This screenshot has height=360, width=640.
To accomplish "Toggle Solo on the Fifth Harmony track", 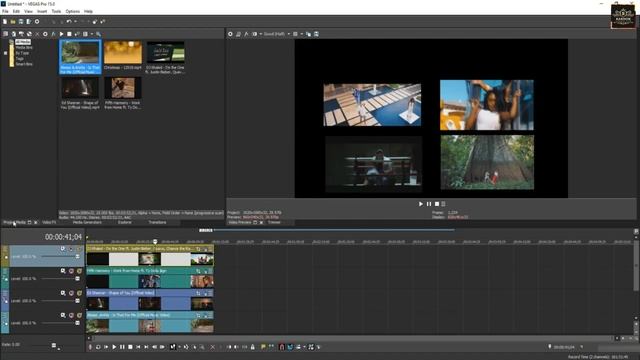I will pyautogui.click(x=79, y=271).
